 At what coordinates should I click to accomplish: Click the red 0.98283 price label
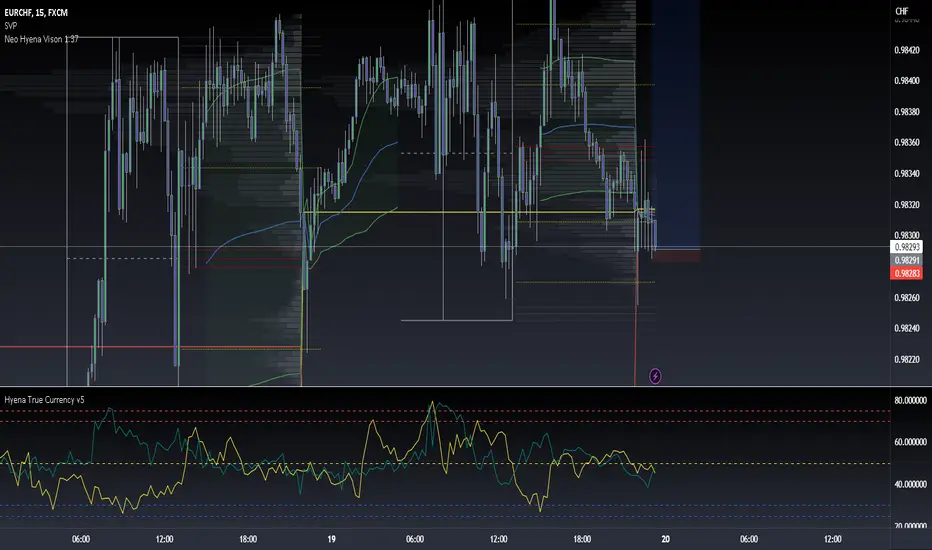point(906,273)
